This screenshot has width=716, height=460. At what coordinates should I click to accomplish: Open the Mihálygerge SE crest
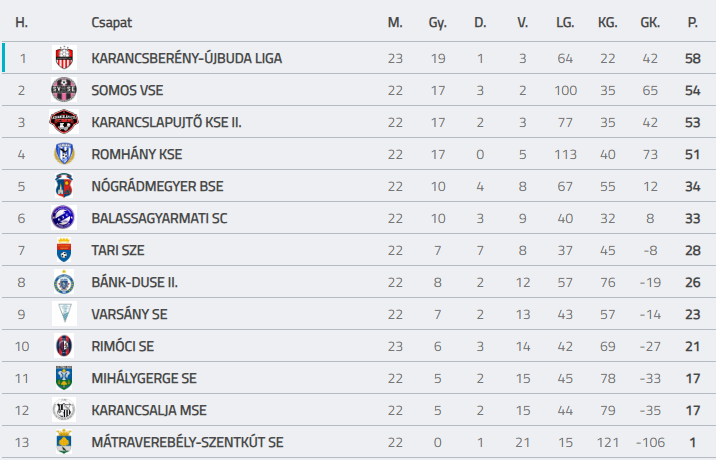[64, 377]
